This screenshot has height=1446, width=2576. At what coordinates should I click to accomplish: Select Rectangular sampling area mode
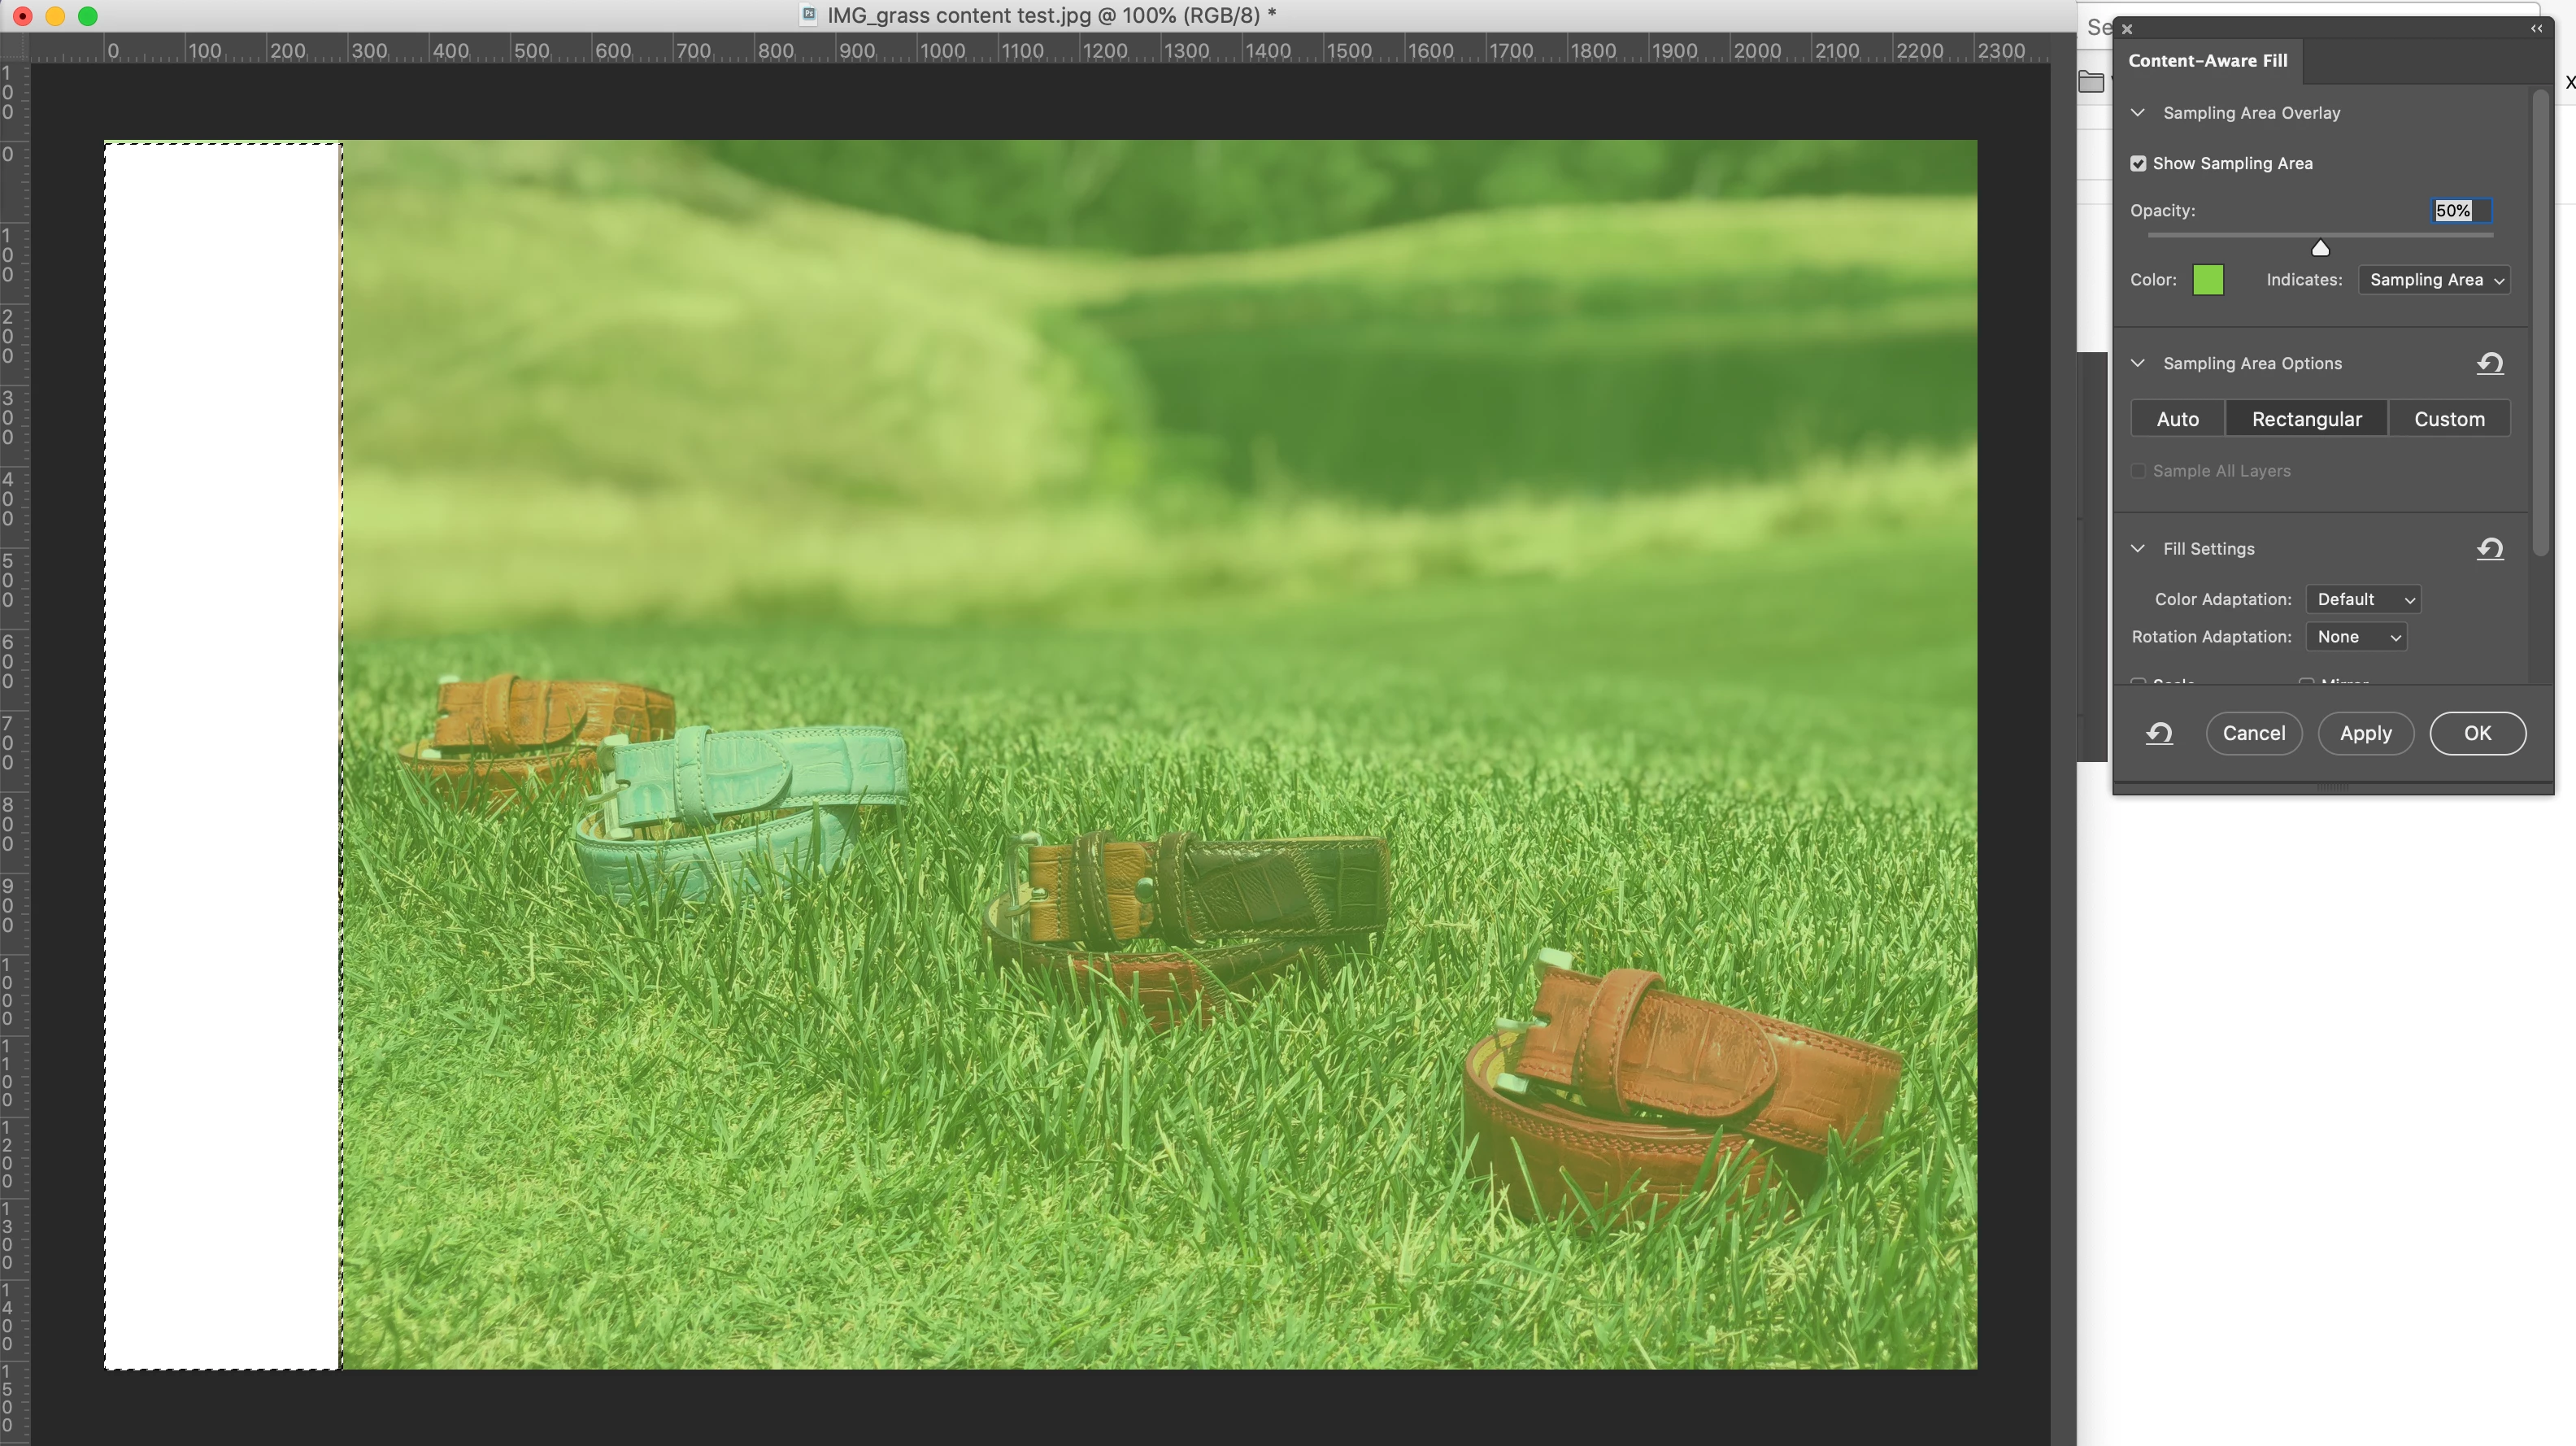[2306, 419]
